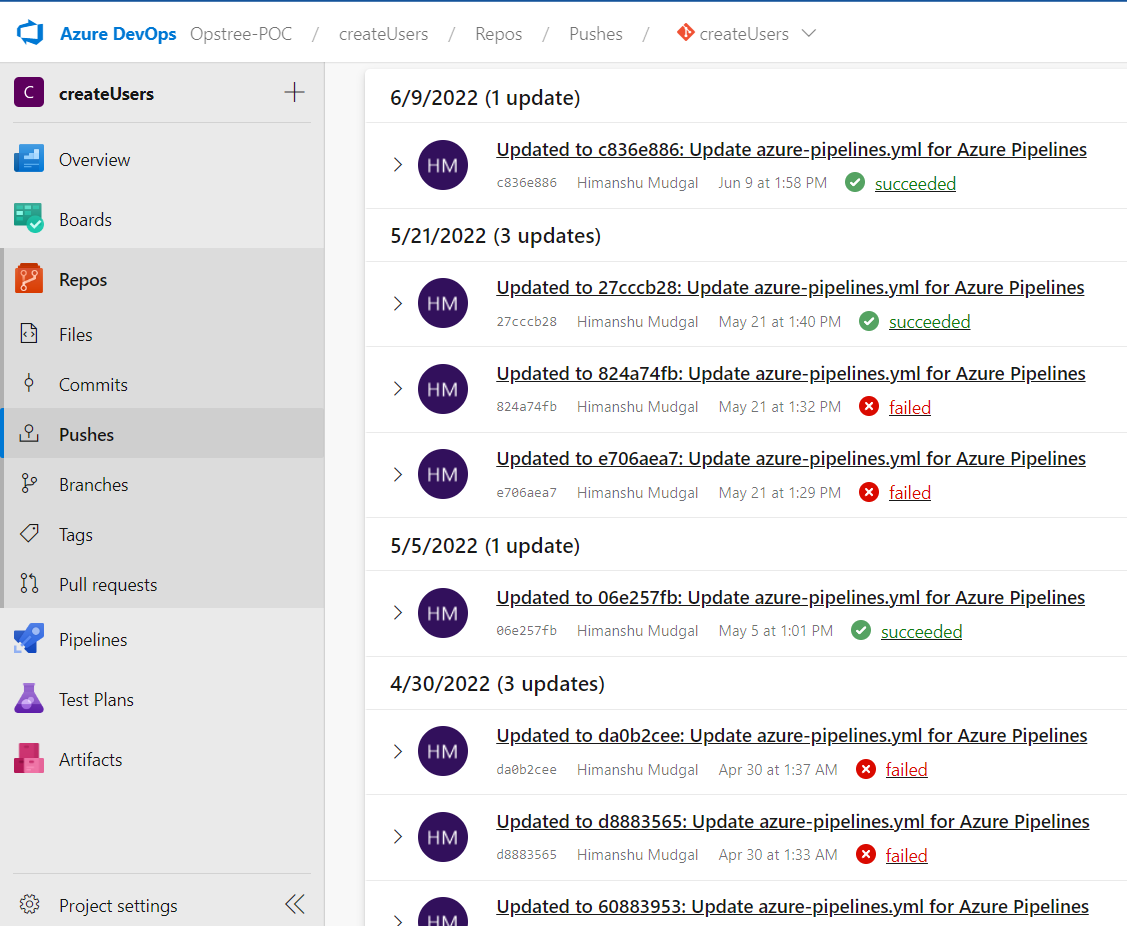The height and width of the screenshot is (926, 1127).
Task: Select the Pushes icon in sidebar
Action: 29,434
